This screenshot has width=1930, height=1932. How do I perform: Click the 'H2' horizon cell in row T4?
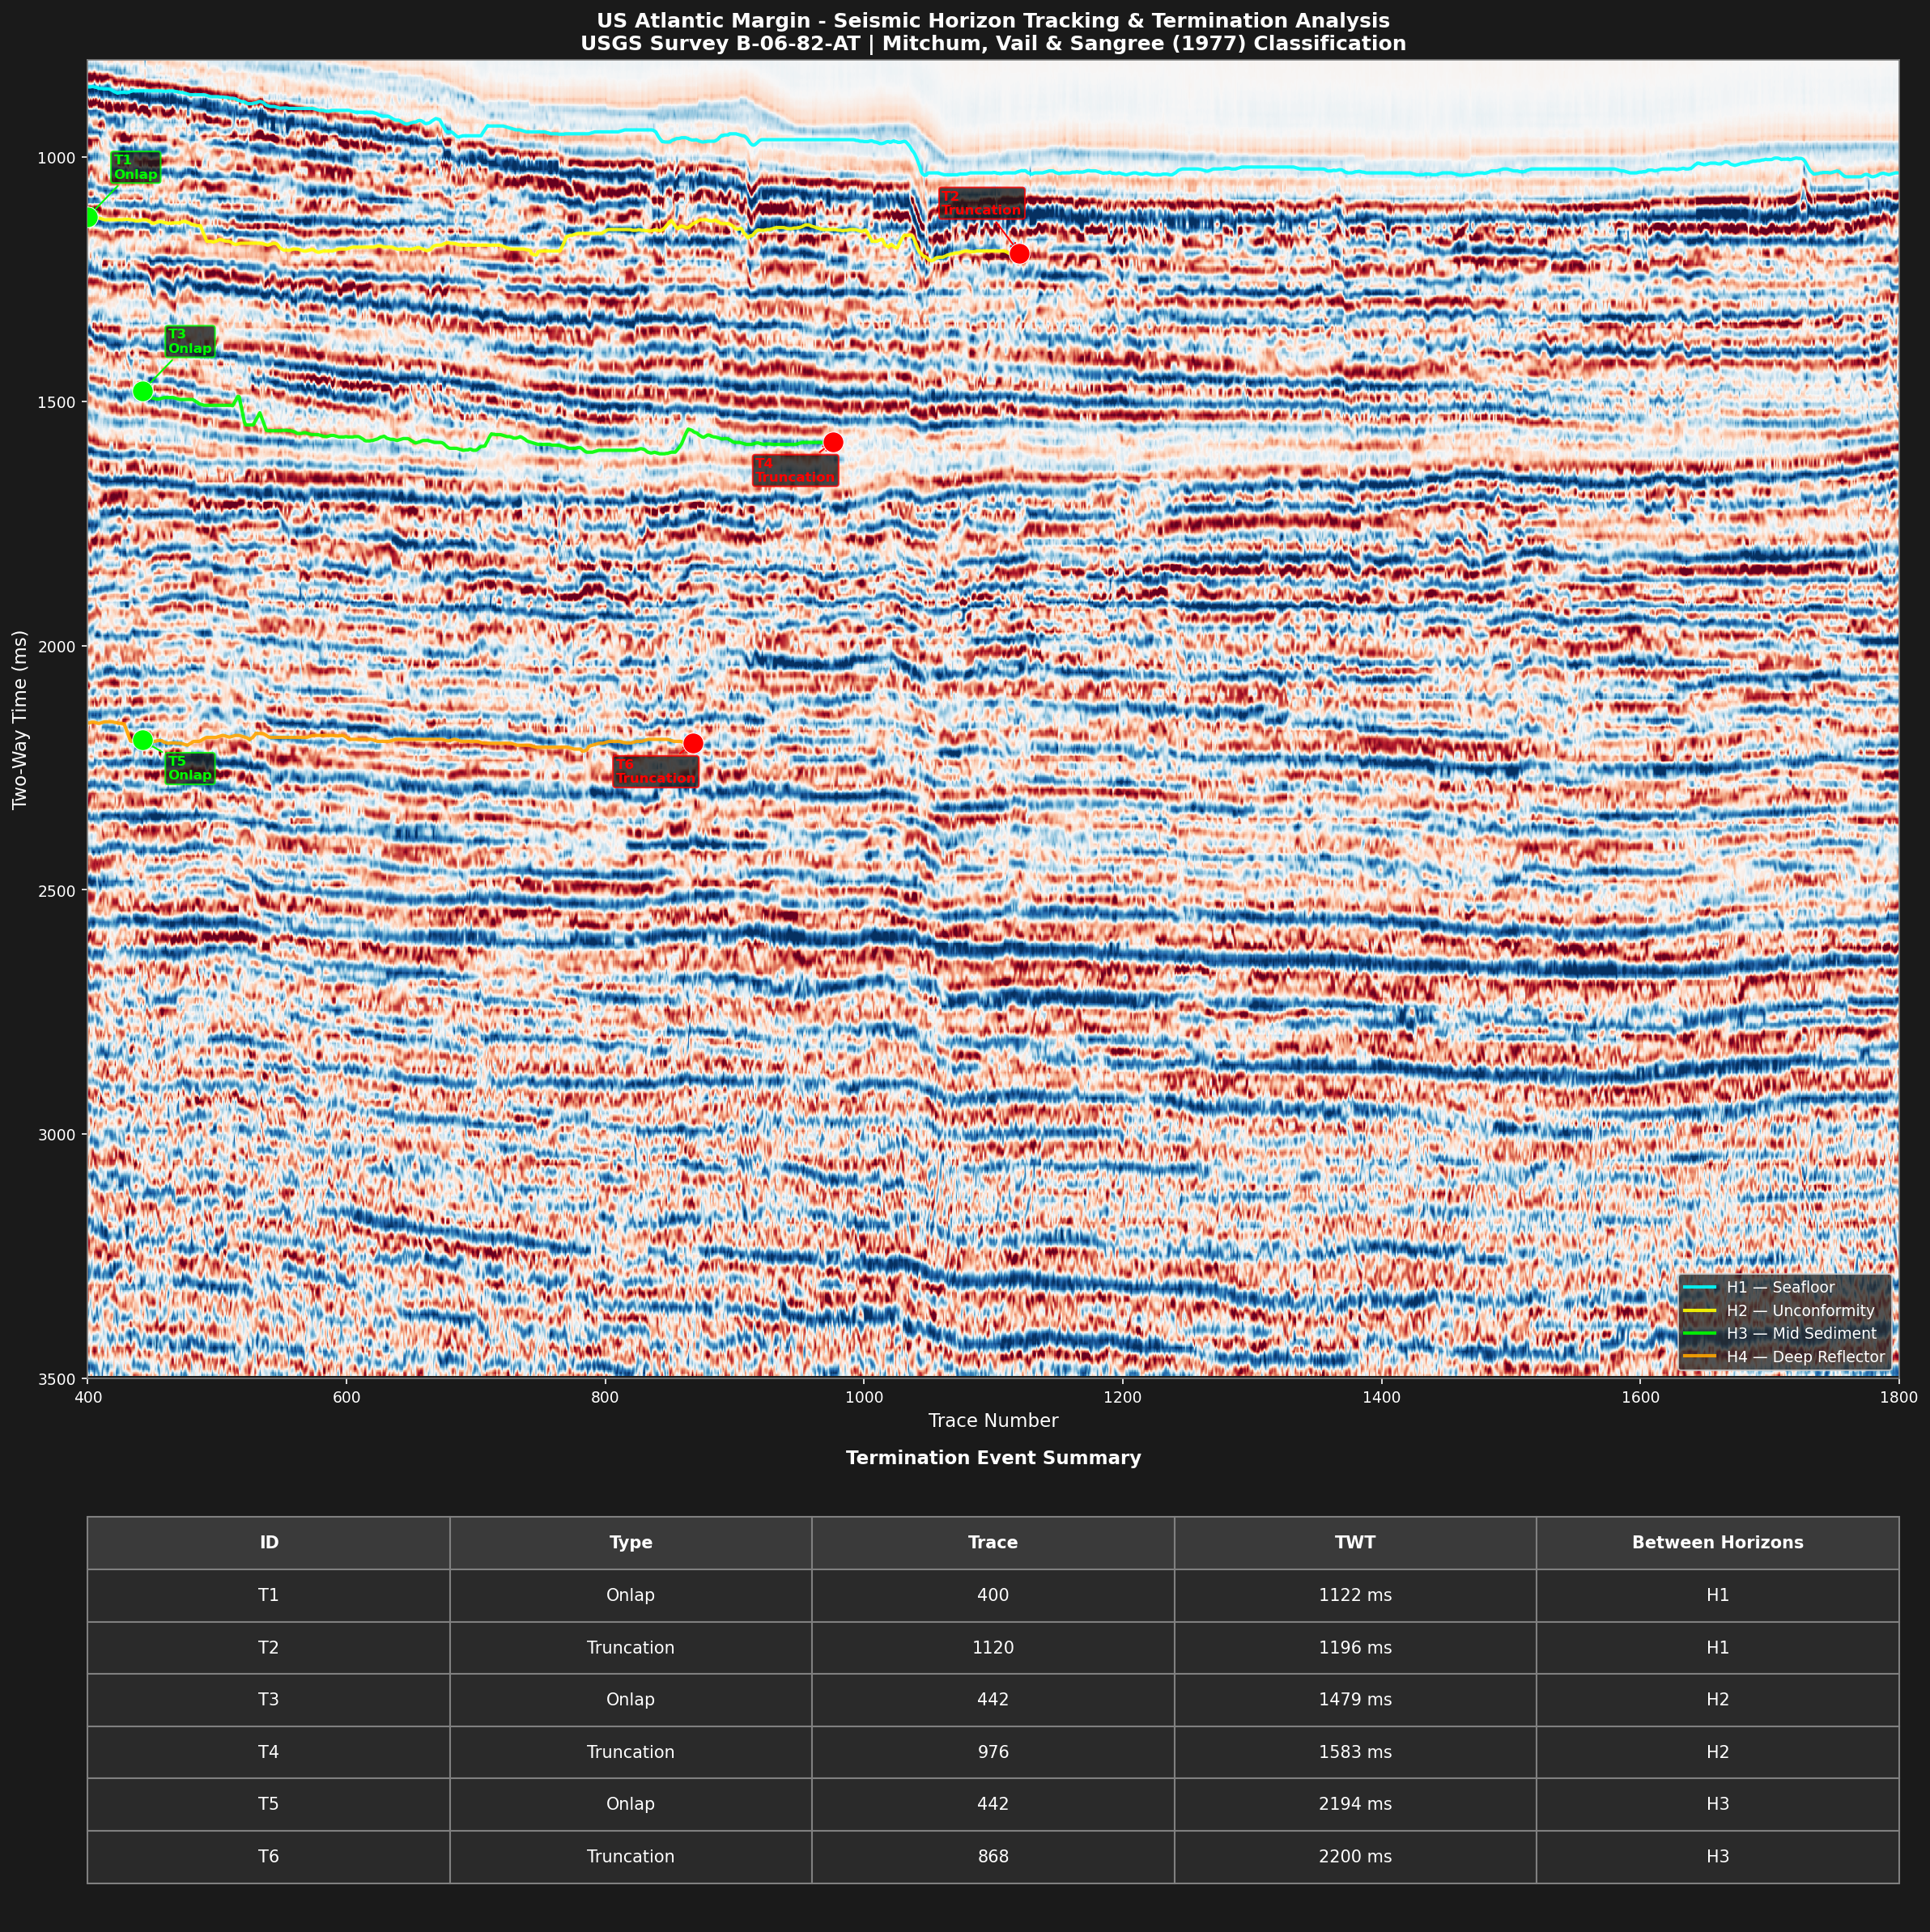click(x=1717, y=1752)
